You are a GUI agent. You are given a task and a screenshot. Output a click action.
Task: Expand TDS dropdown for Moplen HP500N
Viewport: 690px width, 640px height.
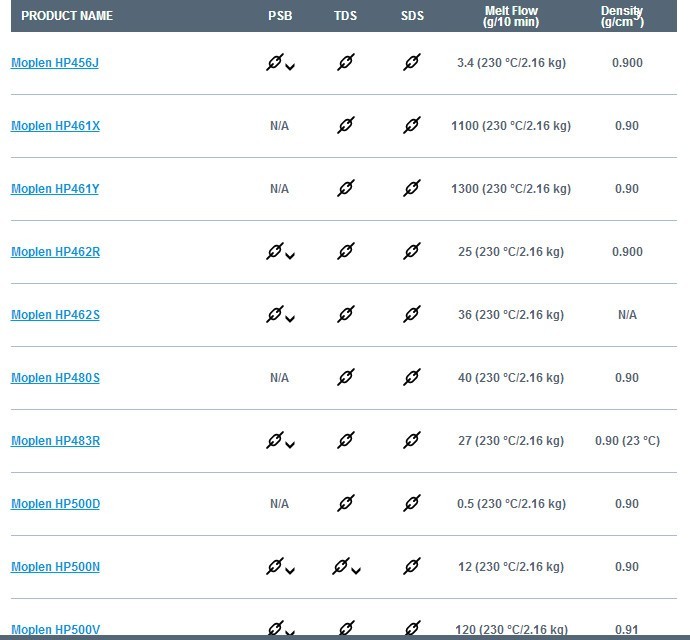pos(356,570)
